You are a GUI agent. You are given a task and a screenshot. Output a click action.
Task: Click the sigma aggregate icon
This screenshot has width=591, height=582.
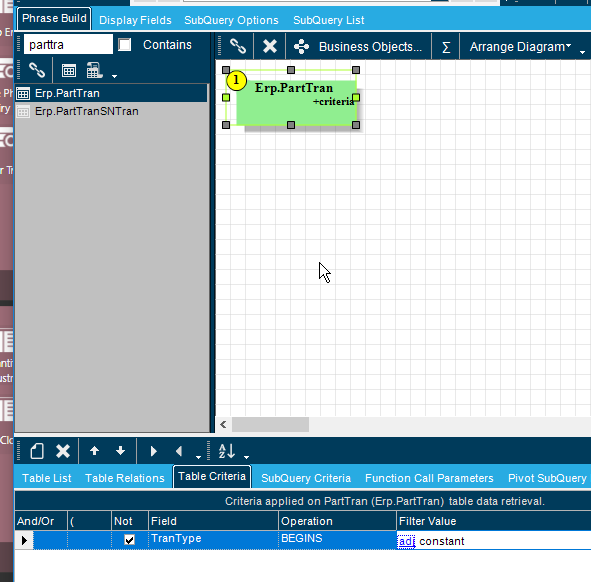pos(446,47)
